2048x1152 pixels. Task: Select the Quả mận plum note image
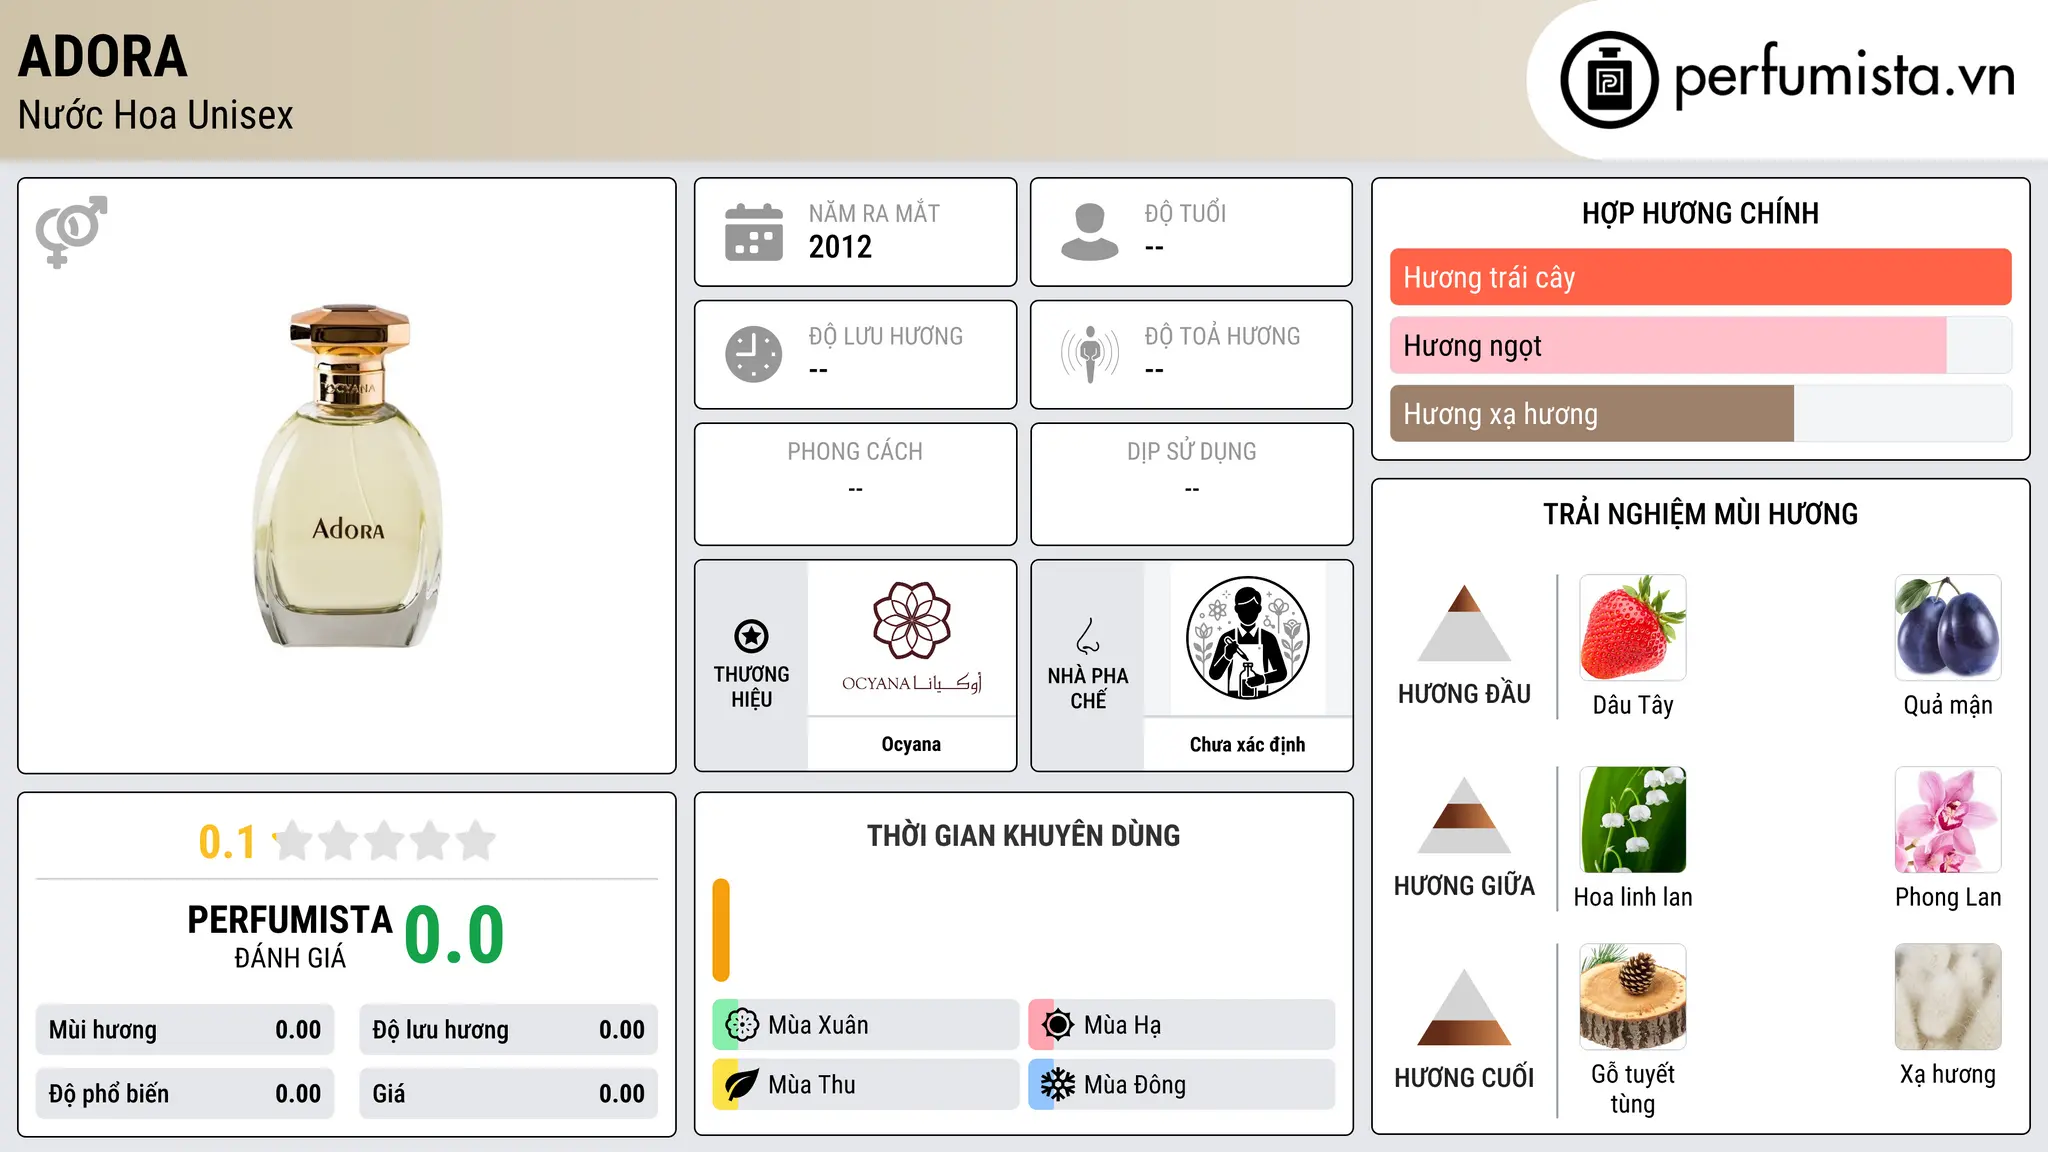(x=1947, y=628)
